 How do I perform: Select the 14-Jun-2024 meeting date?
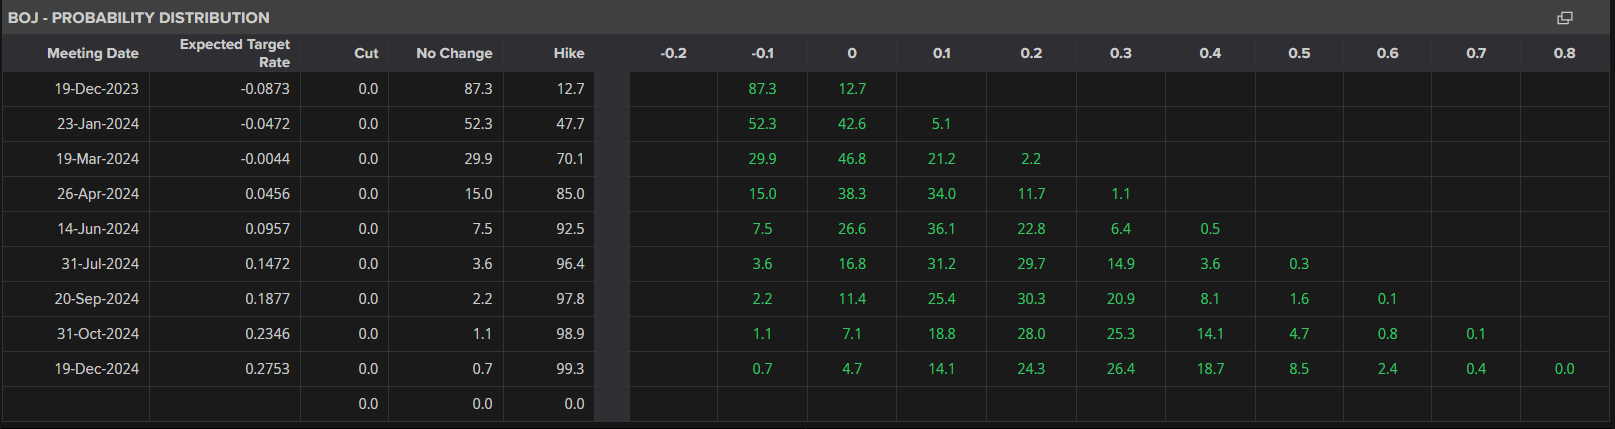pyautogui.click(x=98, y=229)
